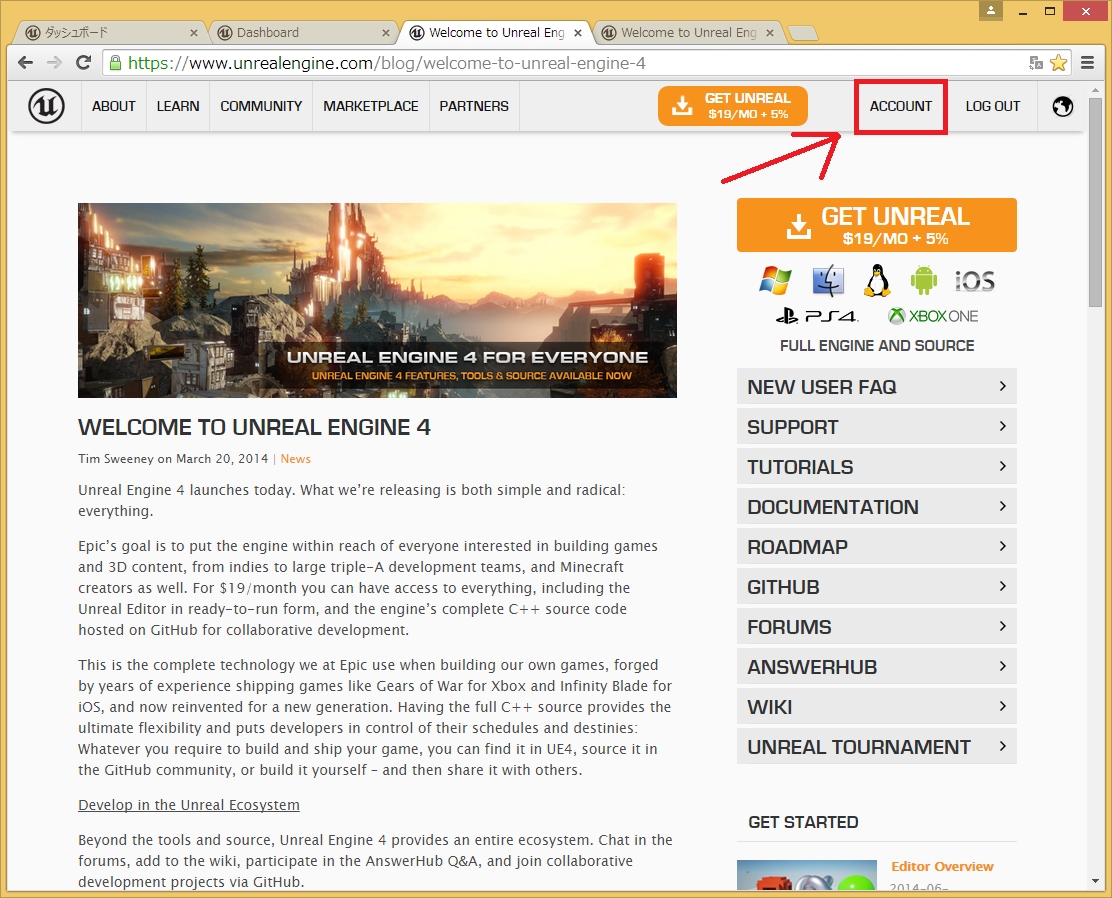Image resolution: width=1112 pixels, height=898 pixels.
Task: Open the UNREAL TOURNAMENT sidebar item
Action: [x=877, y=746]
